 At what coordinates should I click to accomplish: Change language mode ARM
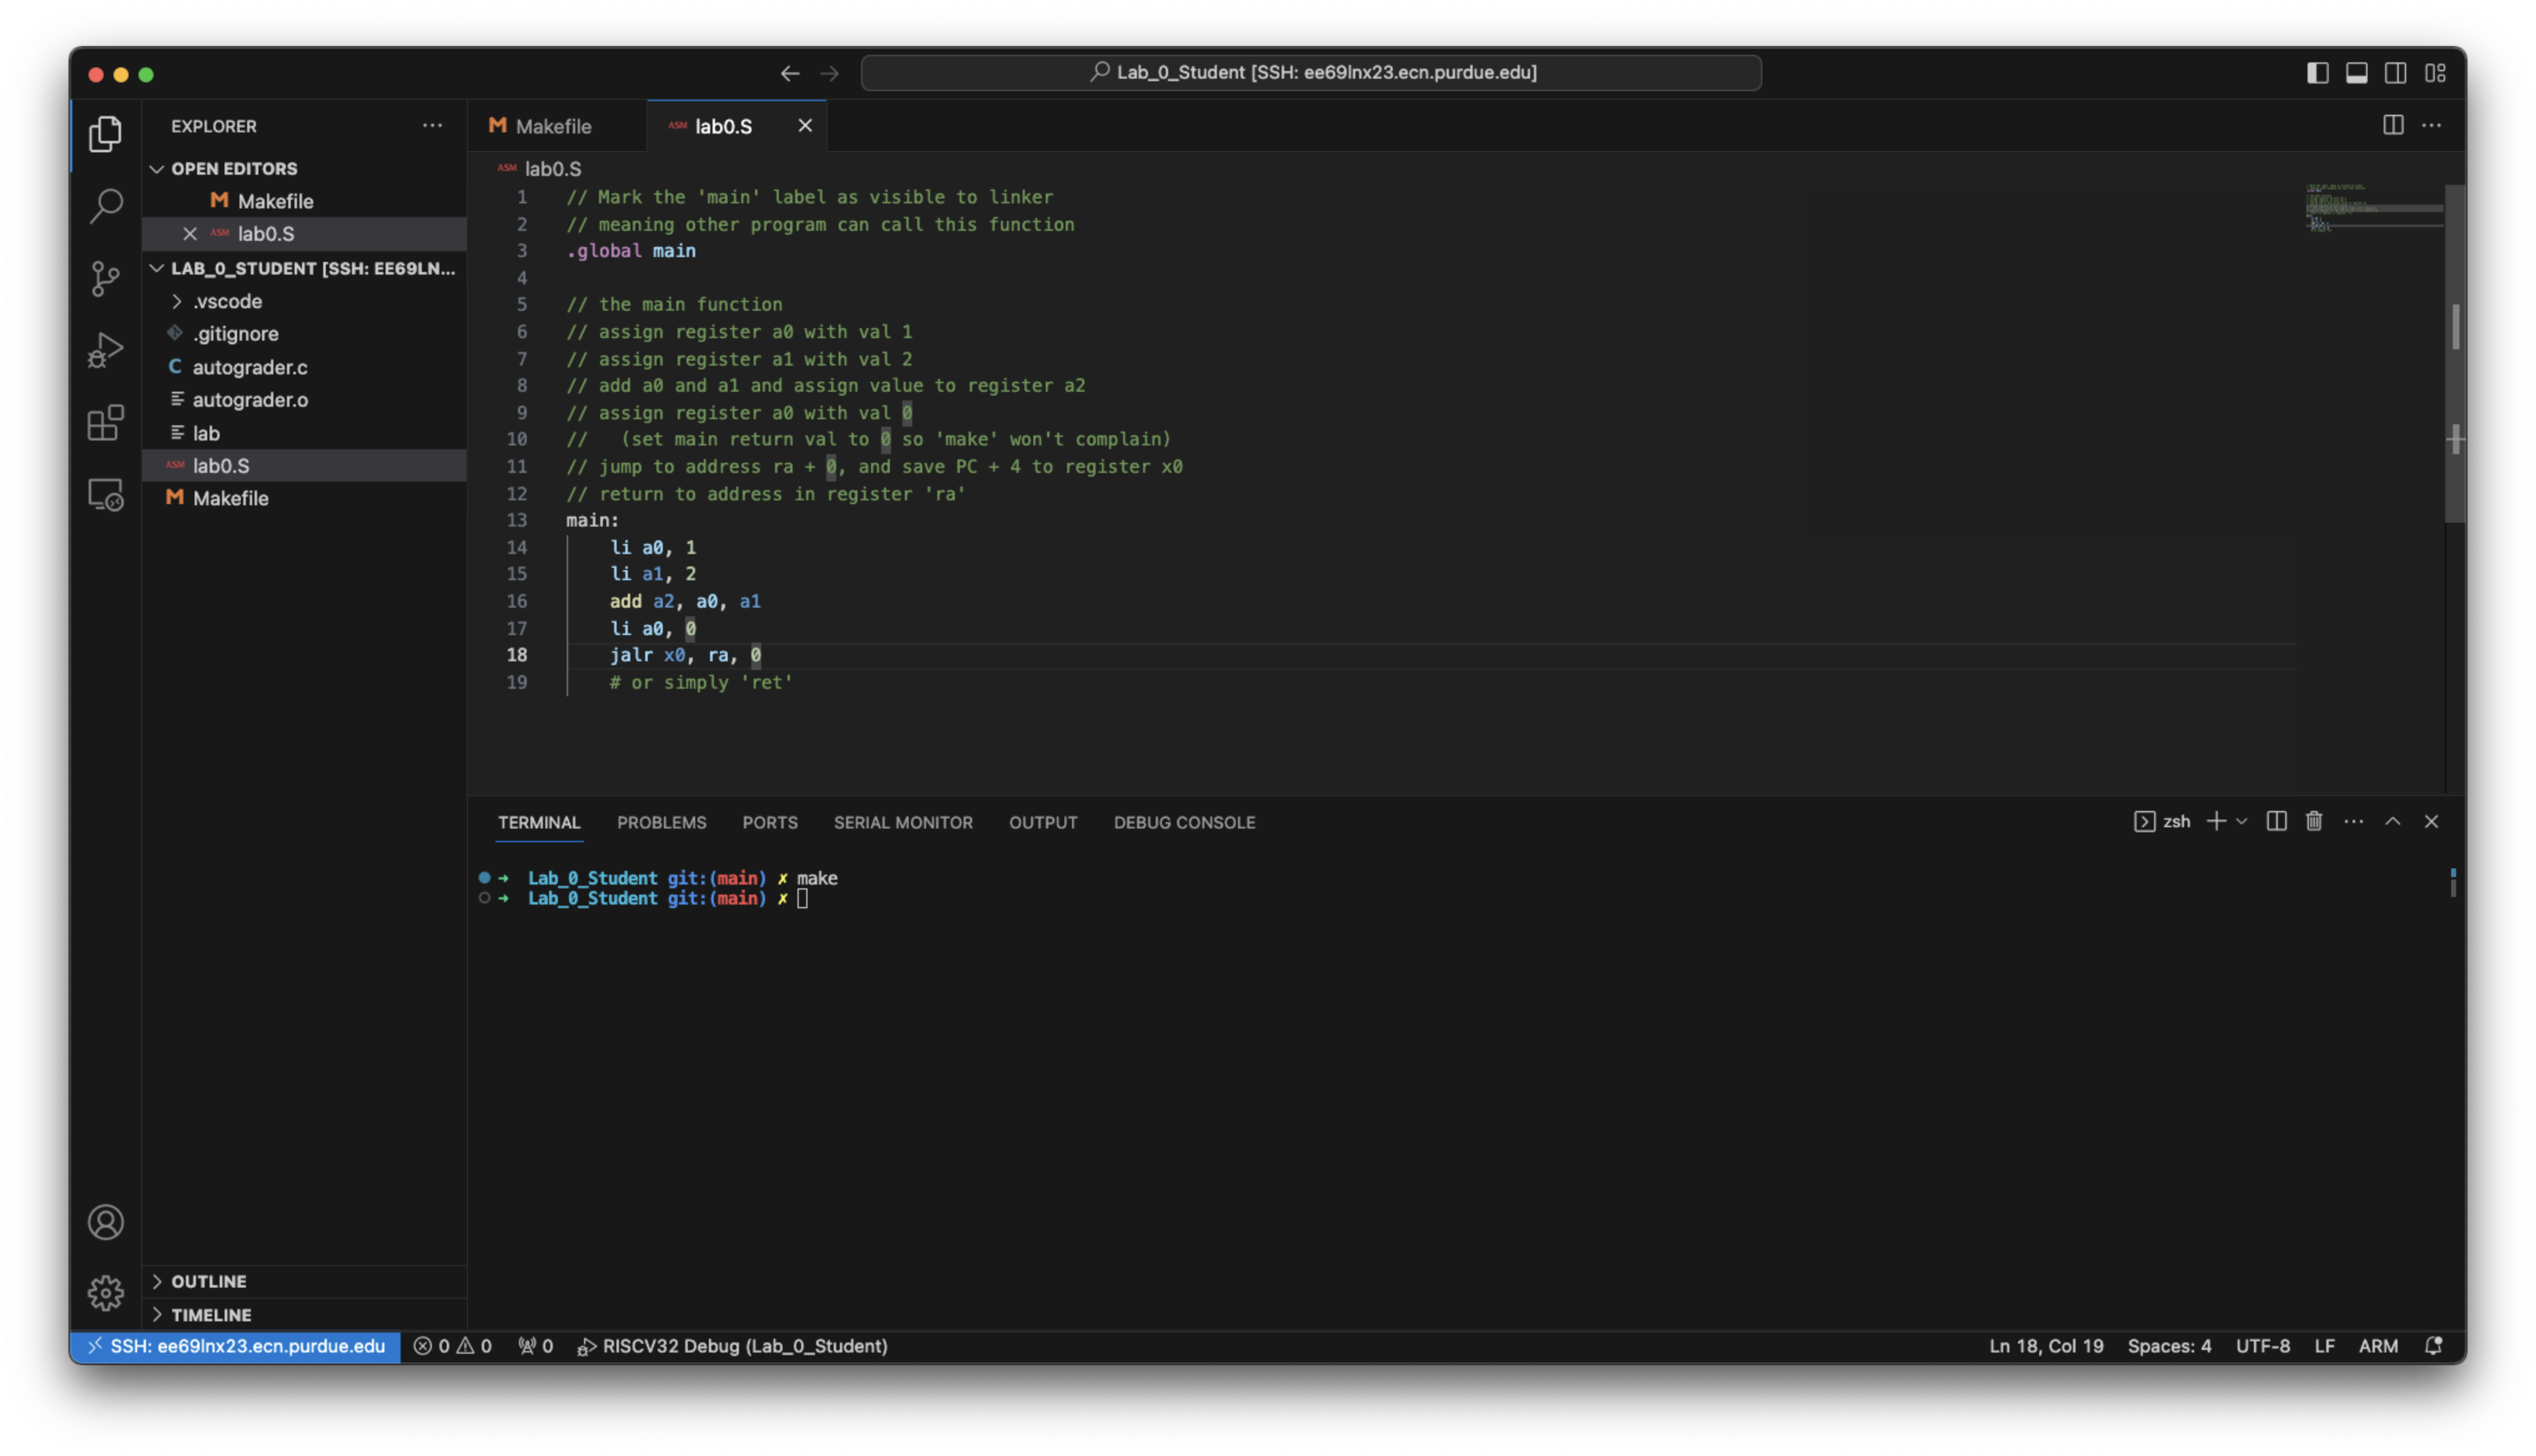pos(2377,1346)
